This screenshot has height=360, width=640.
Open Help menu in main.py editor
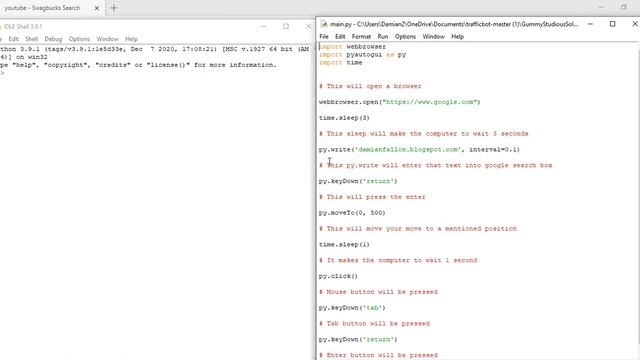(457, 36)
